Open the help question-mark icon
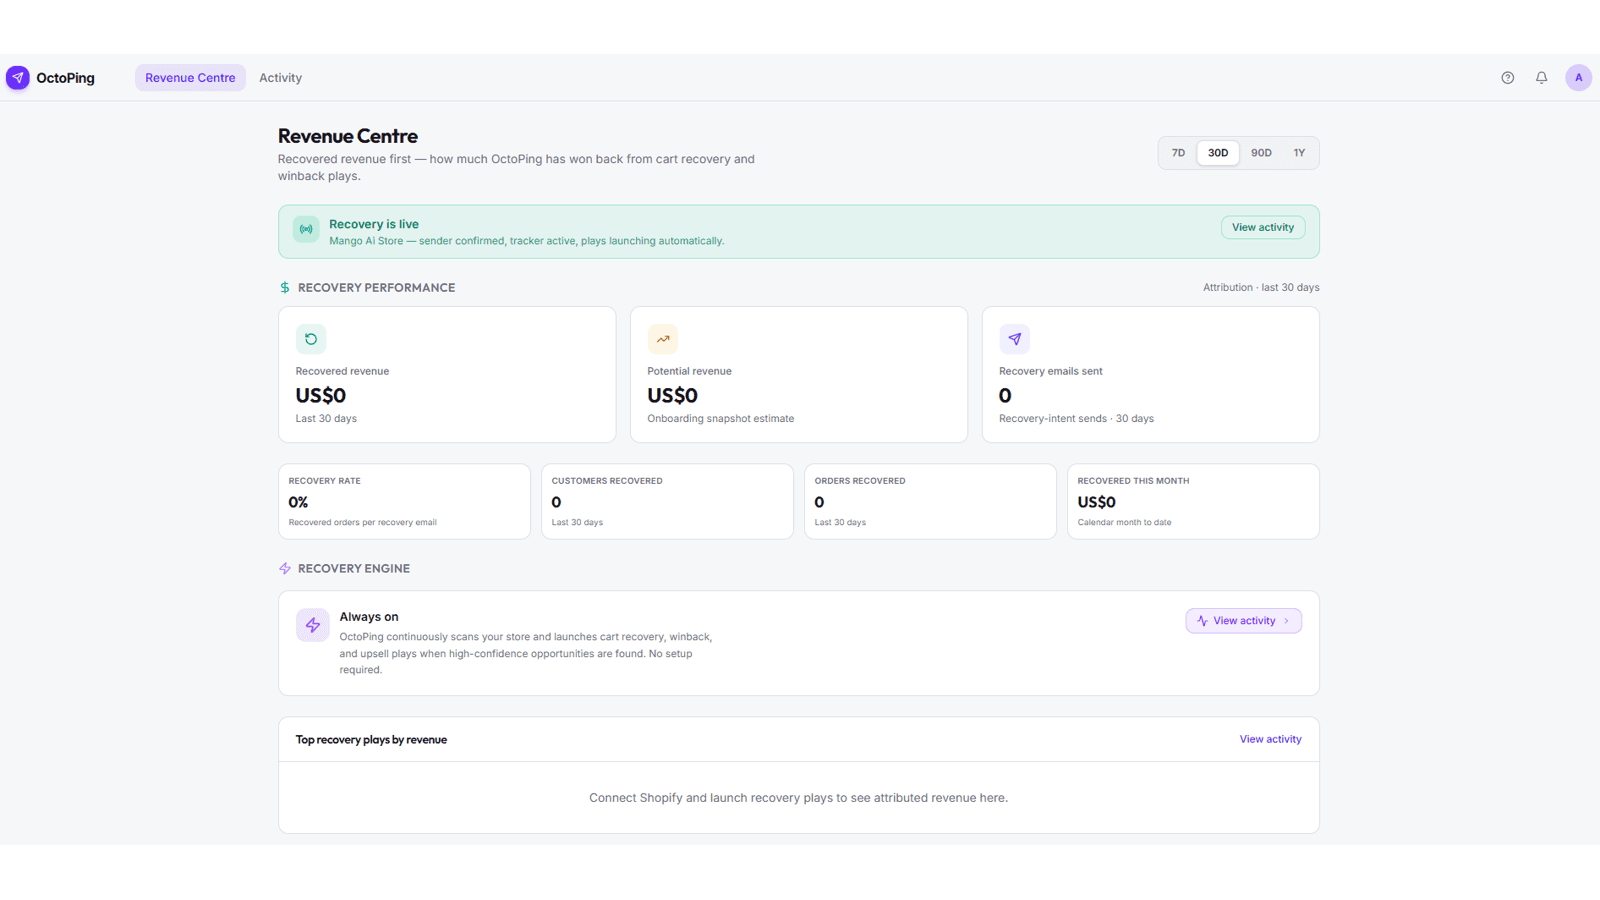Screen dimensions: 1600x900 1507,78
